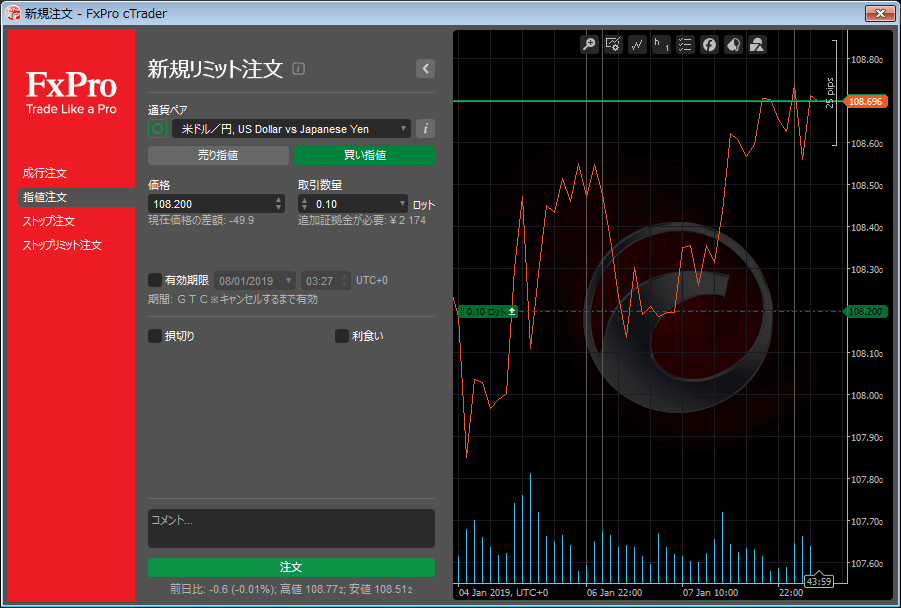901x608 pixels.
Task: Close the 新規注文 window
Action: tap(880, 13)
